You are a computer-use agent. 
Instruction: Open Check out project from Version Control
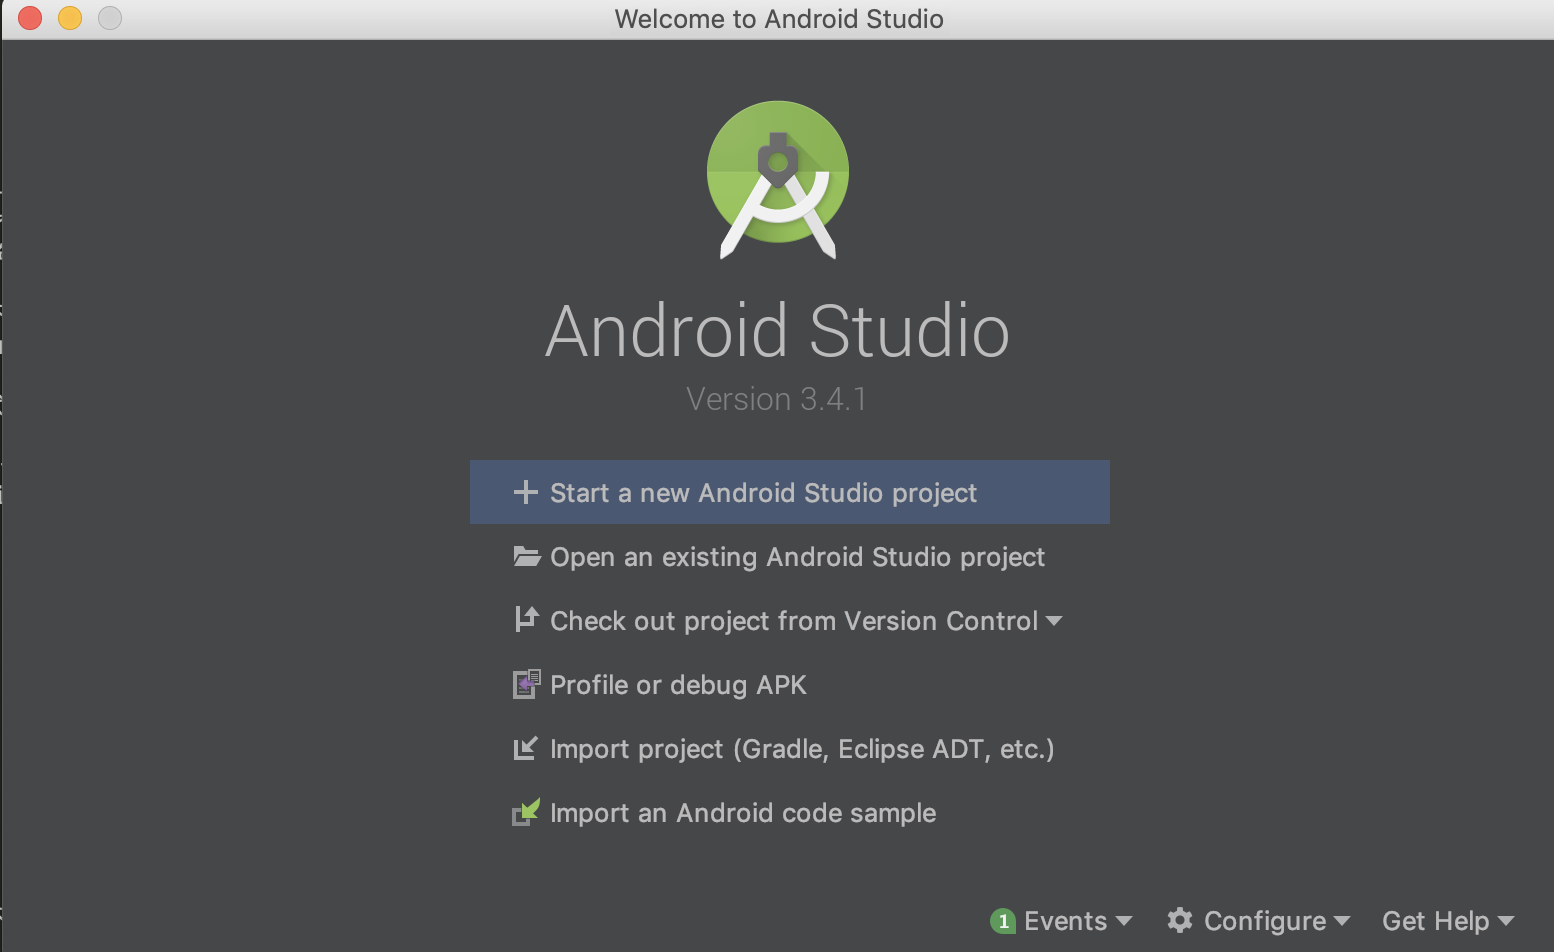coord(790,620)
